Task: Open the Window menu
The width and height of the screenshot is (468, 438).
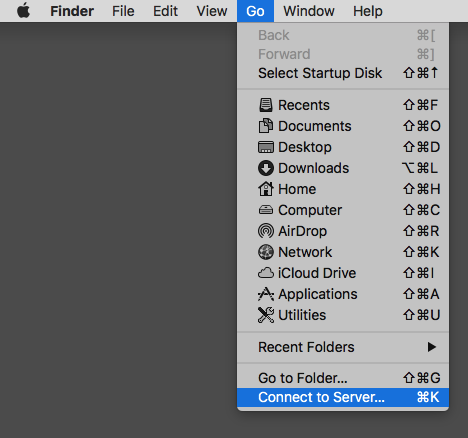Action: [x=309, y=11]
